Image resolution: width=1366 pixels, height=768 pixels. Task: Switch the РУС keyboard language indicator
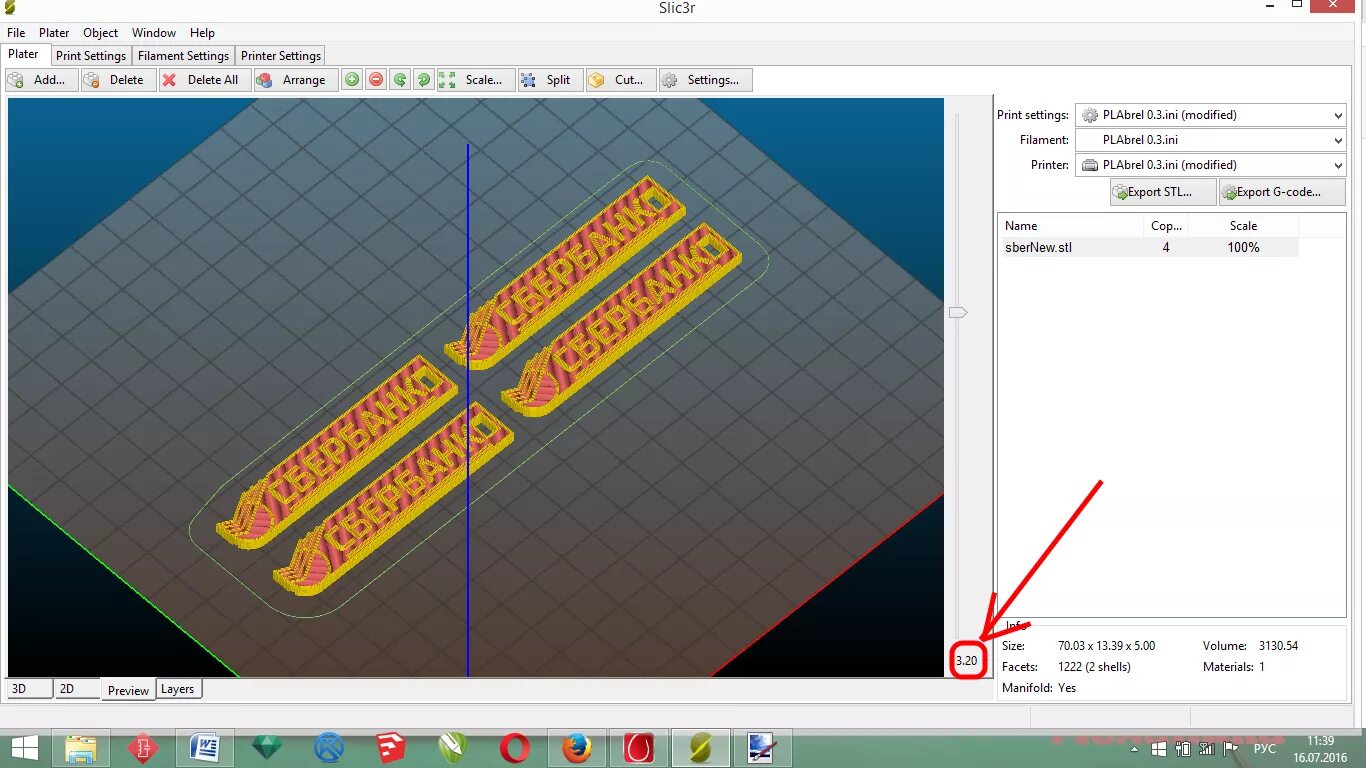pos(1265,748)
